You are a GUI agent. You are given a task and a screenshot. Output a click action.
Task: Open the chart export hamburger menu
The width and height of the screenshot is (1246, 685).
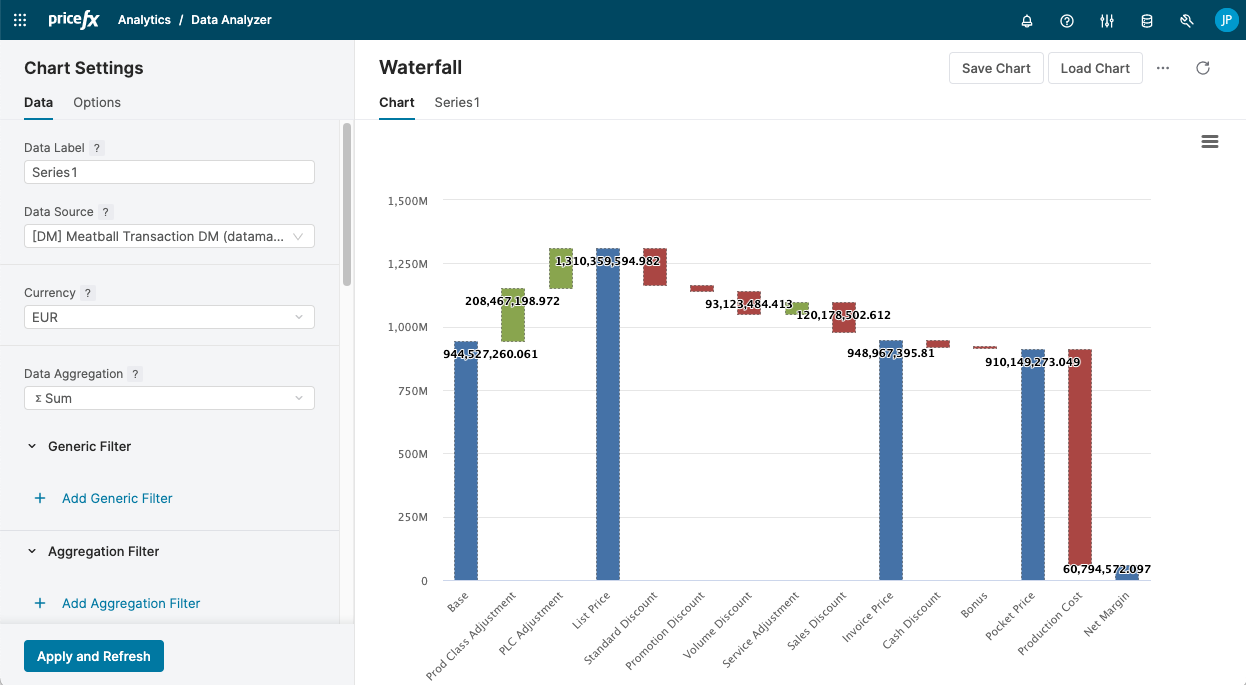(x=1210, y=141)
